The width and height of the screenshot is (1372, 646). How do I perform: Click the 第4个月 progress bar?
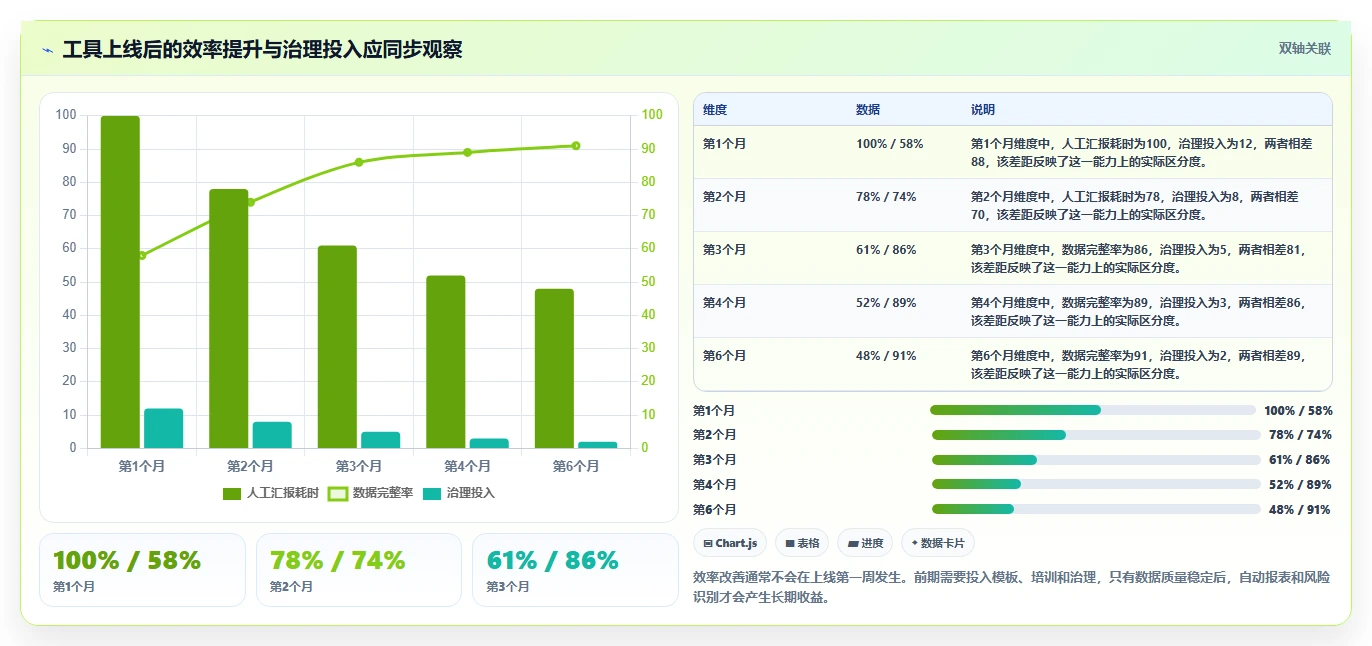(x=1096, y=484)
